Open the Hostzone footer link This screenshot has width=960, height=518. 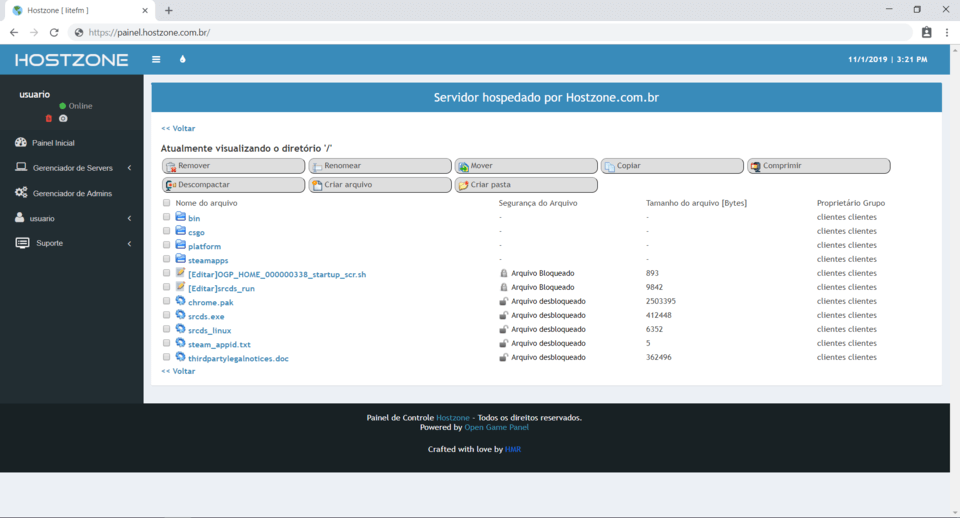tap(452, 418)
